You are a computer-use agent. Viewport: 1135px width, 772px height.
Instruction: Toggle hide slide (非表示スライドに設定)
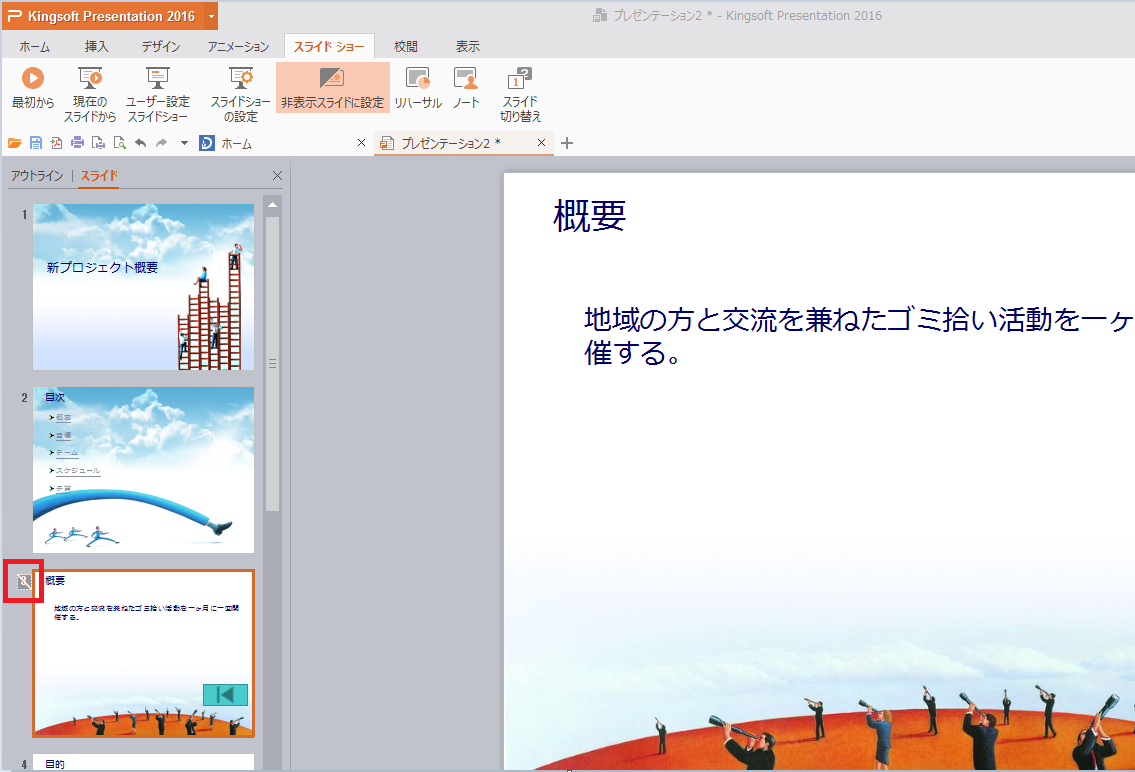click(x=332, y=87)
